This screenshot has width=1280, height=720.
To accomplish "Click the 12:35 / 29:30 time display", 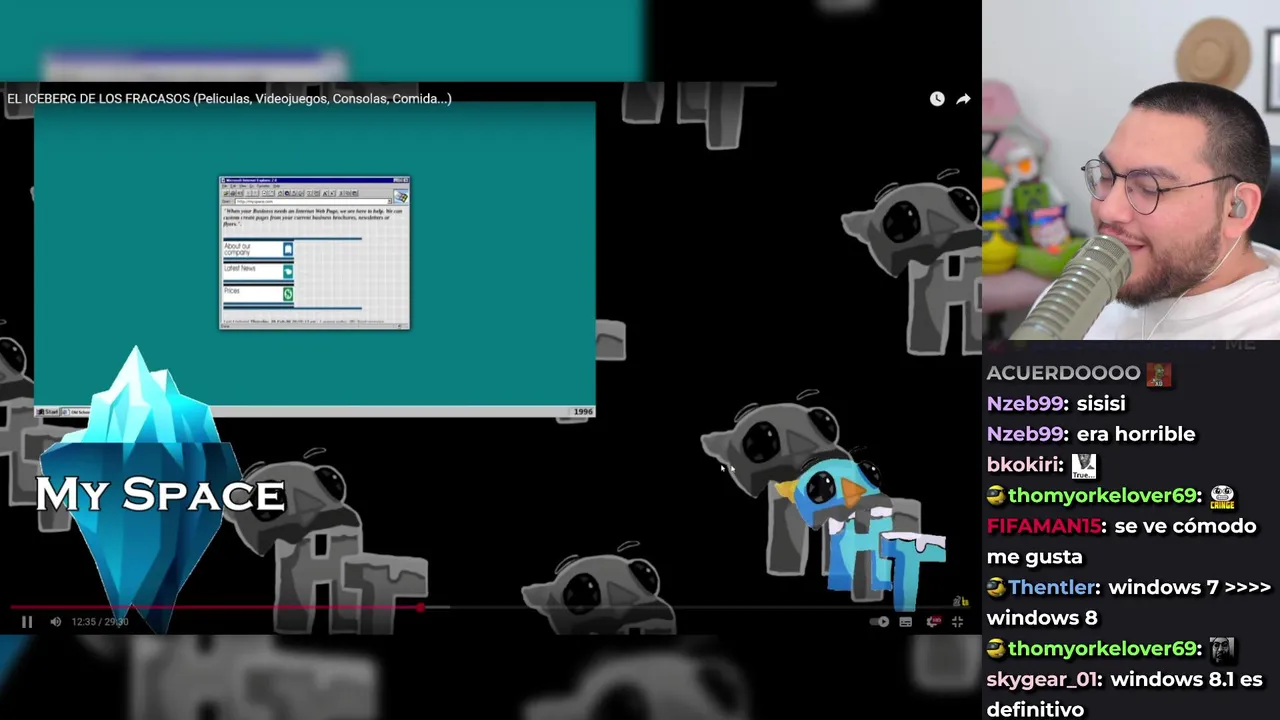I will 100,622.
